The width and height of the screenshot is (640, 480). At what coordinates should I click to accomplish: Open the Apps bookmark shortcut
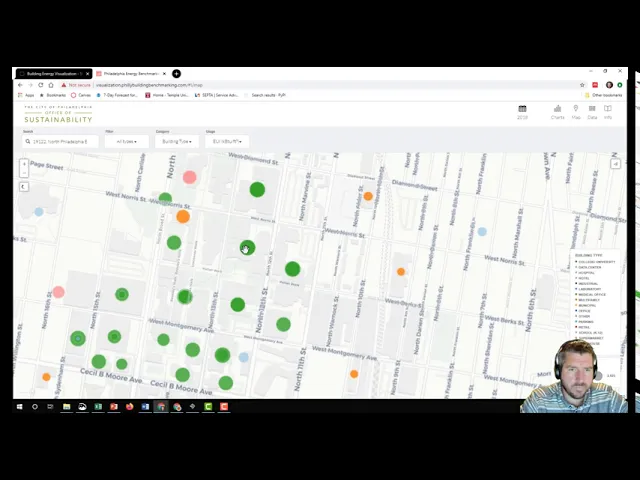[26, 95]
